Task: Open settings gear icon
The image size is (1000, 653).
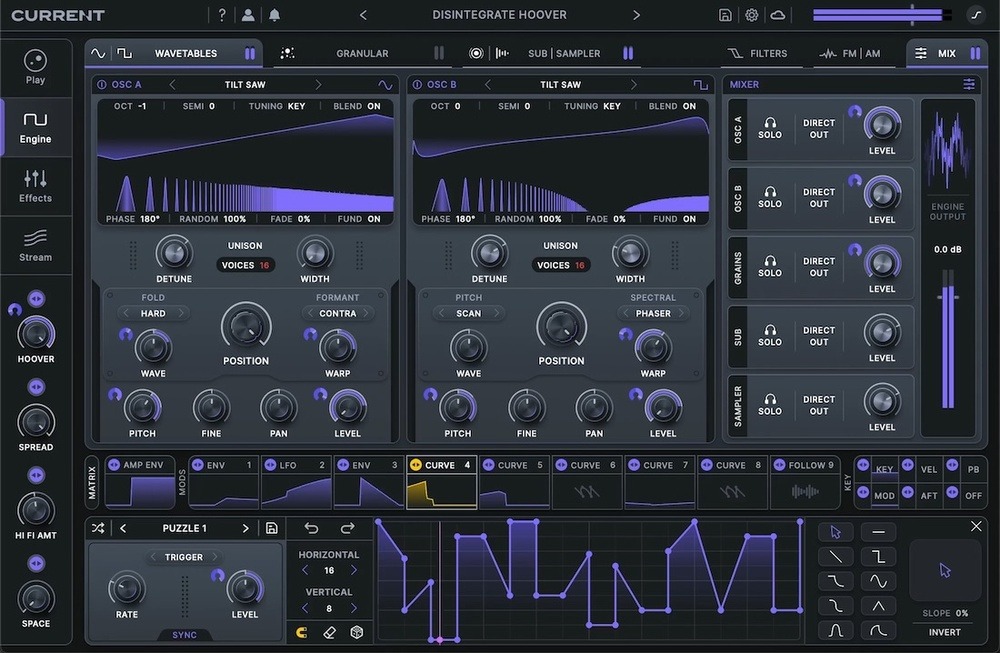Action: point(752,15)
